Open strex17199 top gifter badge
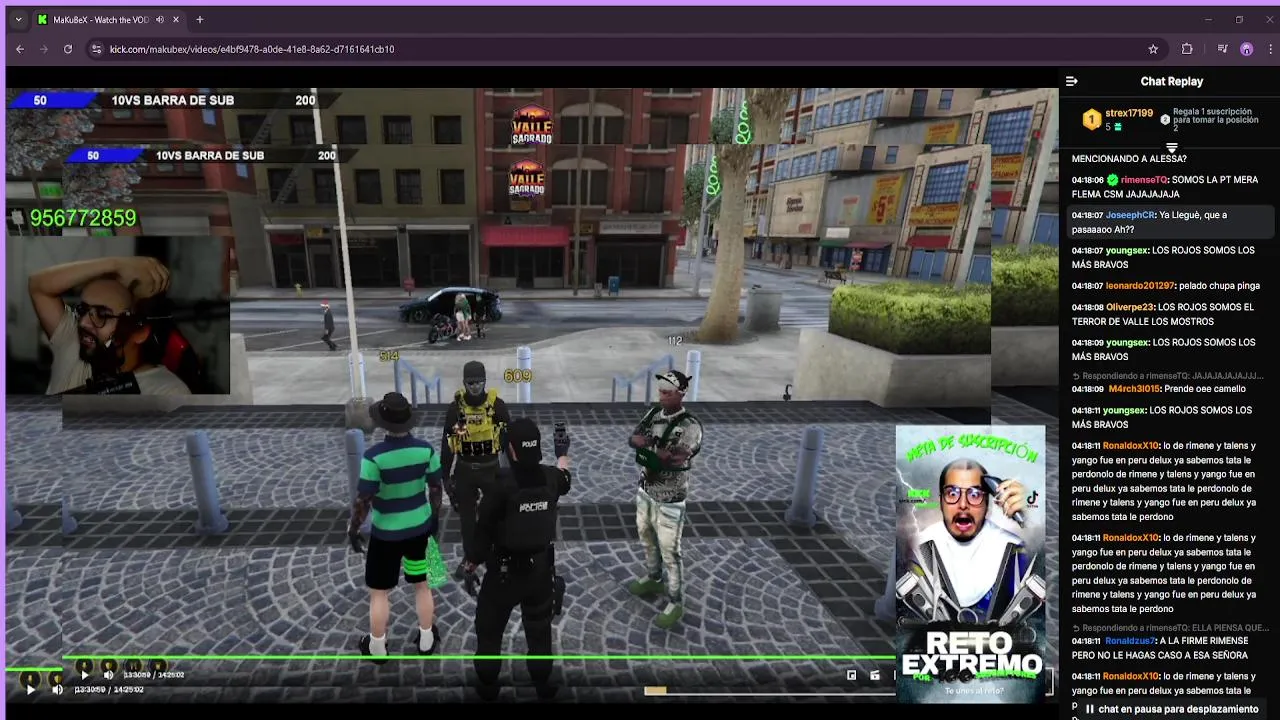1280x720 pixels. tap(1092, 120)
